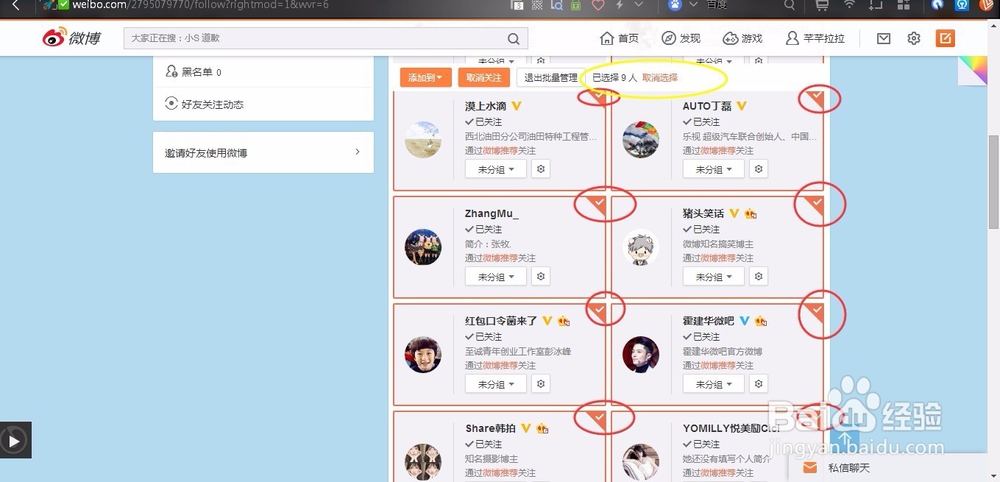The width and height of the screenshot is (1000, 482).
Task: Click the 霍建华微吧 avatar thumbnail
Action: click(641, 354)
